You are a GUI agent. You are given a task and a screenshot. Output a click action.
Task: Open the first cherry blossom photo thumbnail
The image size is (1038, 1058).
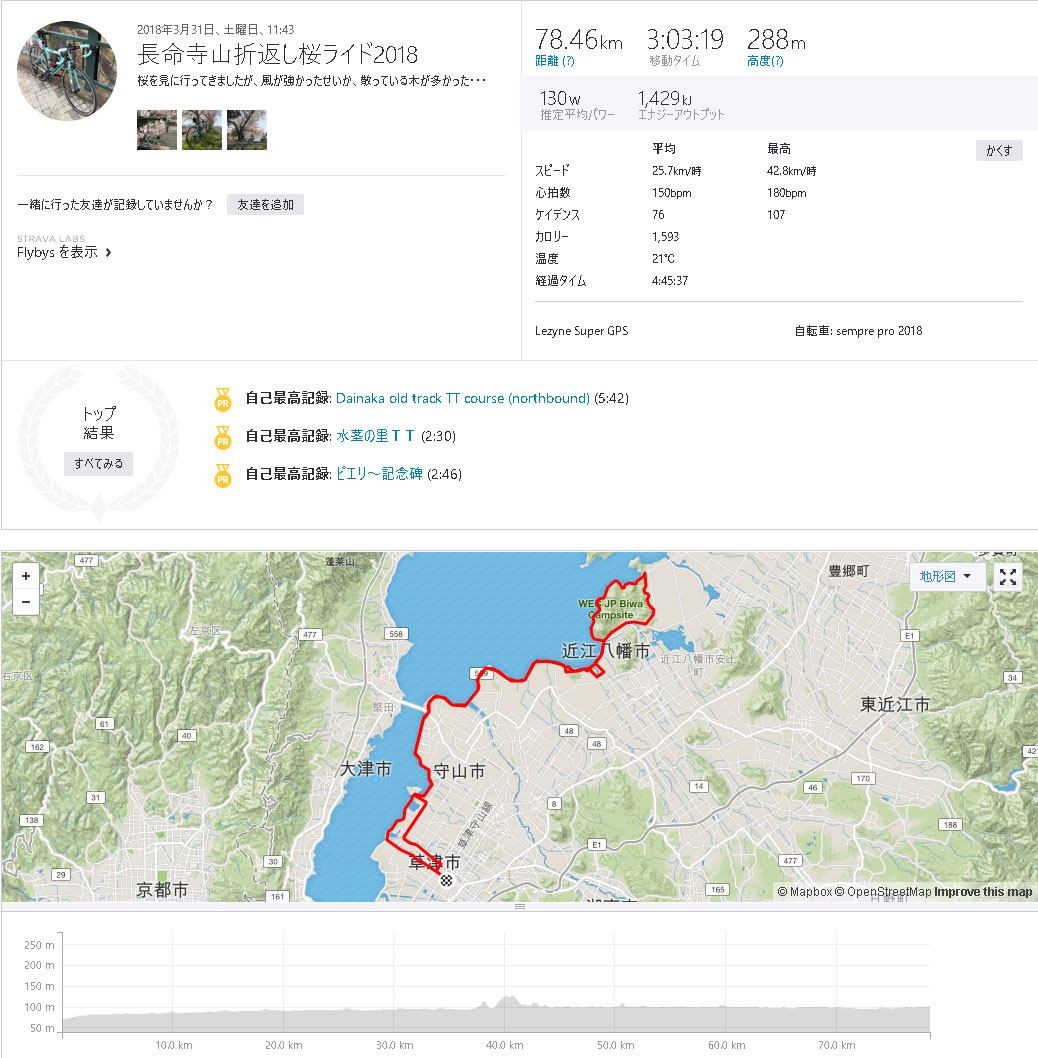coord(157,130)
